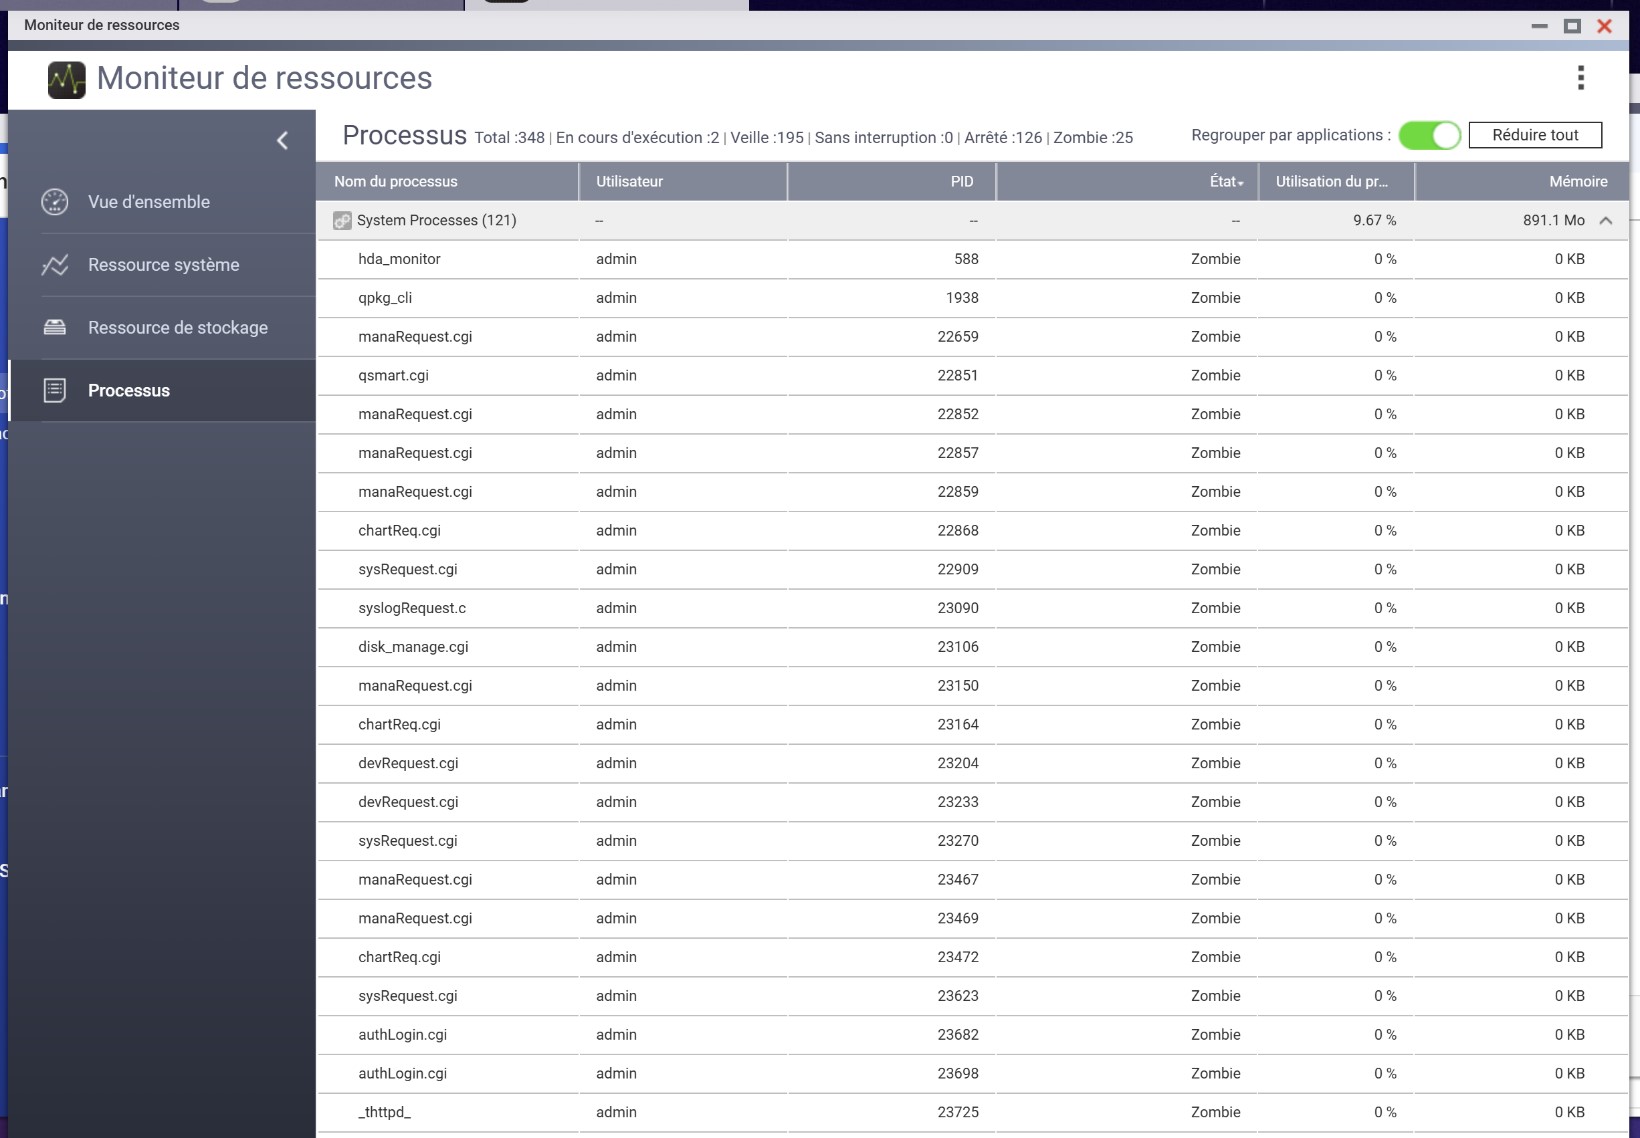
Task: Open the three-dot more options menu
Action: [1580, 78]
